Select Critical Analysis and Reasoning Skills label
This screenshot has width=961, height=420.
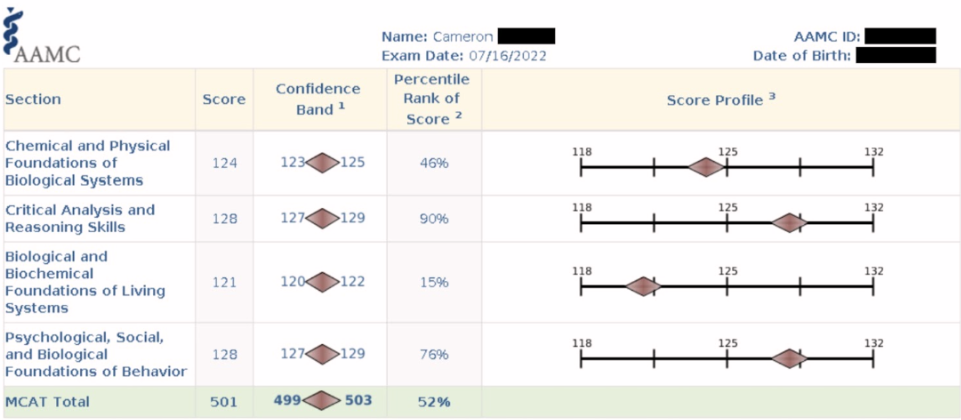click(x=80, y=218)
